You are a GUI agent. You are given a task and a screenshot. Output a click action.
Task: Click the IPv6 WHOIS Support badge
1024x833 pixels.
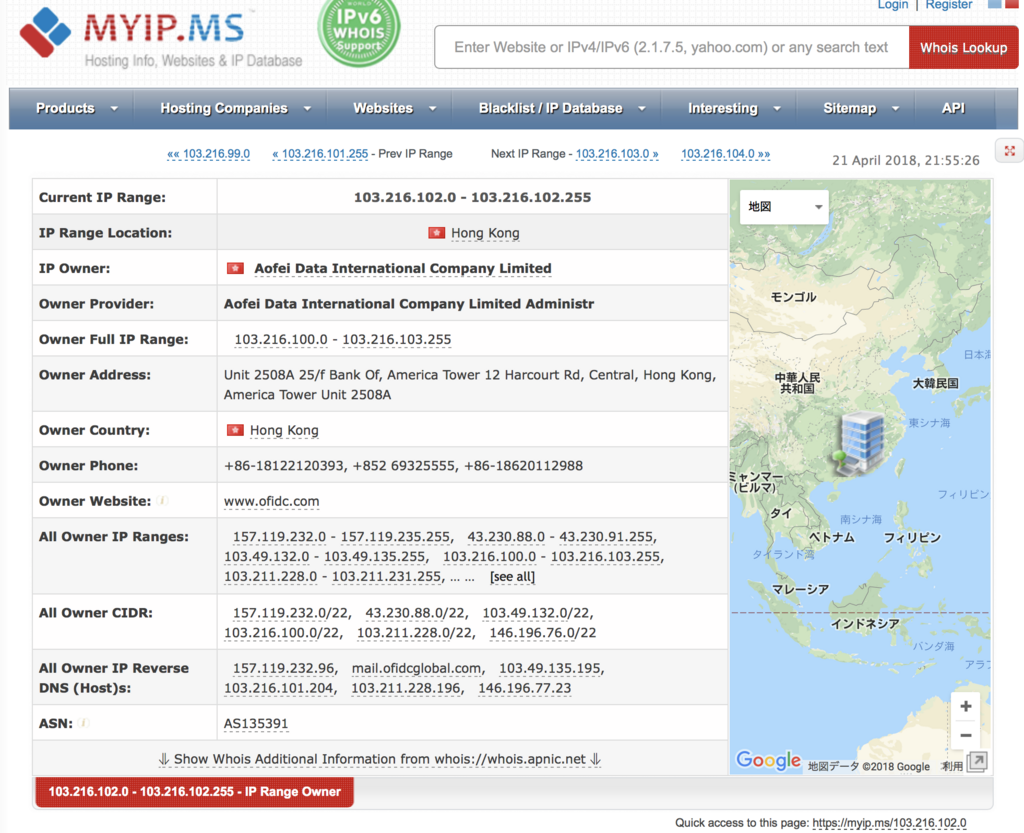click(x=359, y=31)
